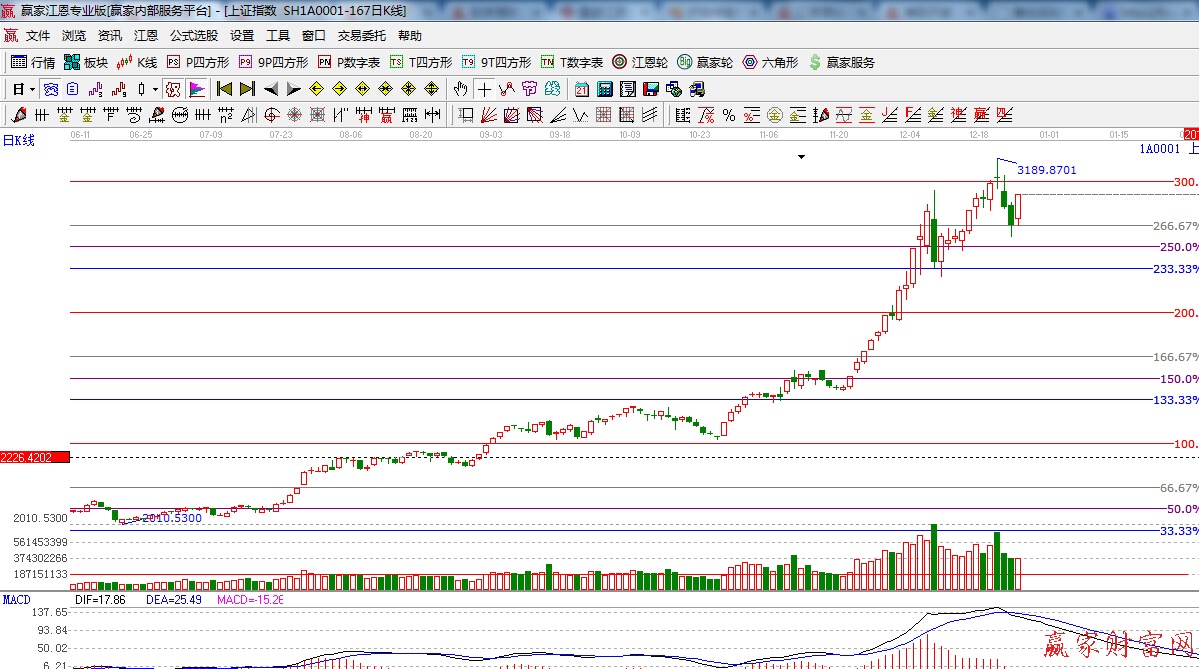Toggle the pressed colored flag chart button
This screenshot has width=1199, height=669.
[196, 89]
